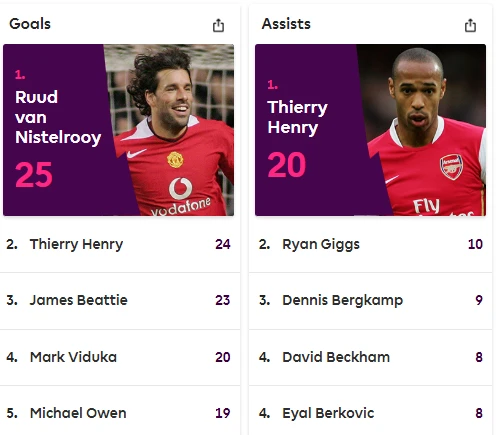497x435 pixels.
Task: Open Ryan Giggs player row
Action: [x=370, y=244]
